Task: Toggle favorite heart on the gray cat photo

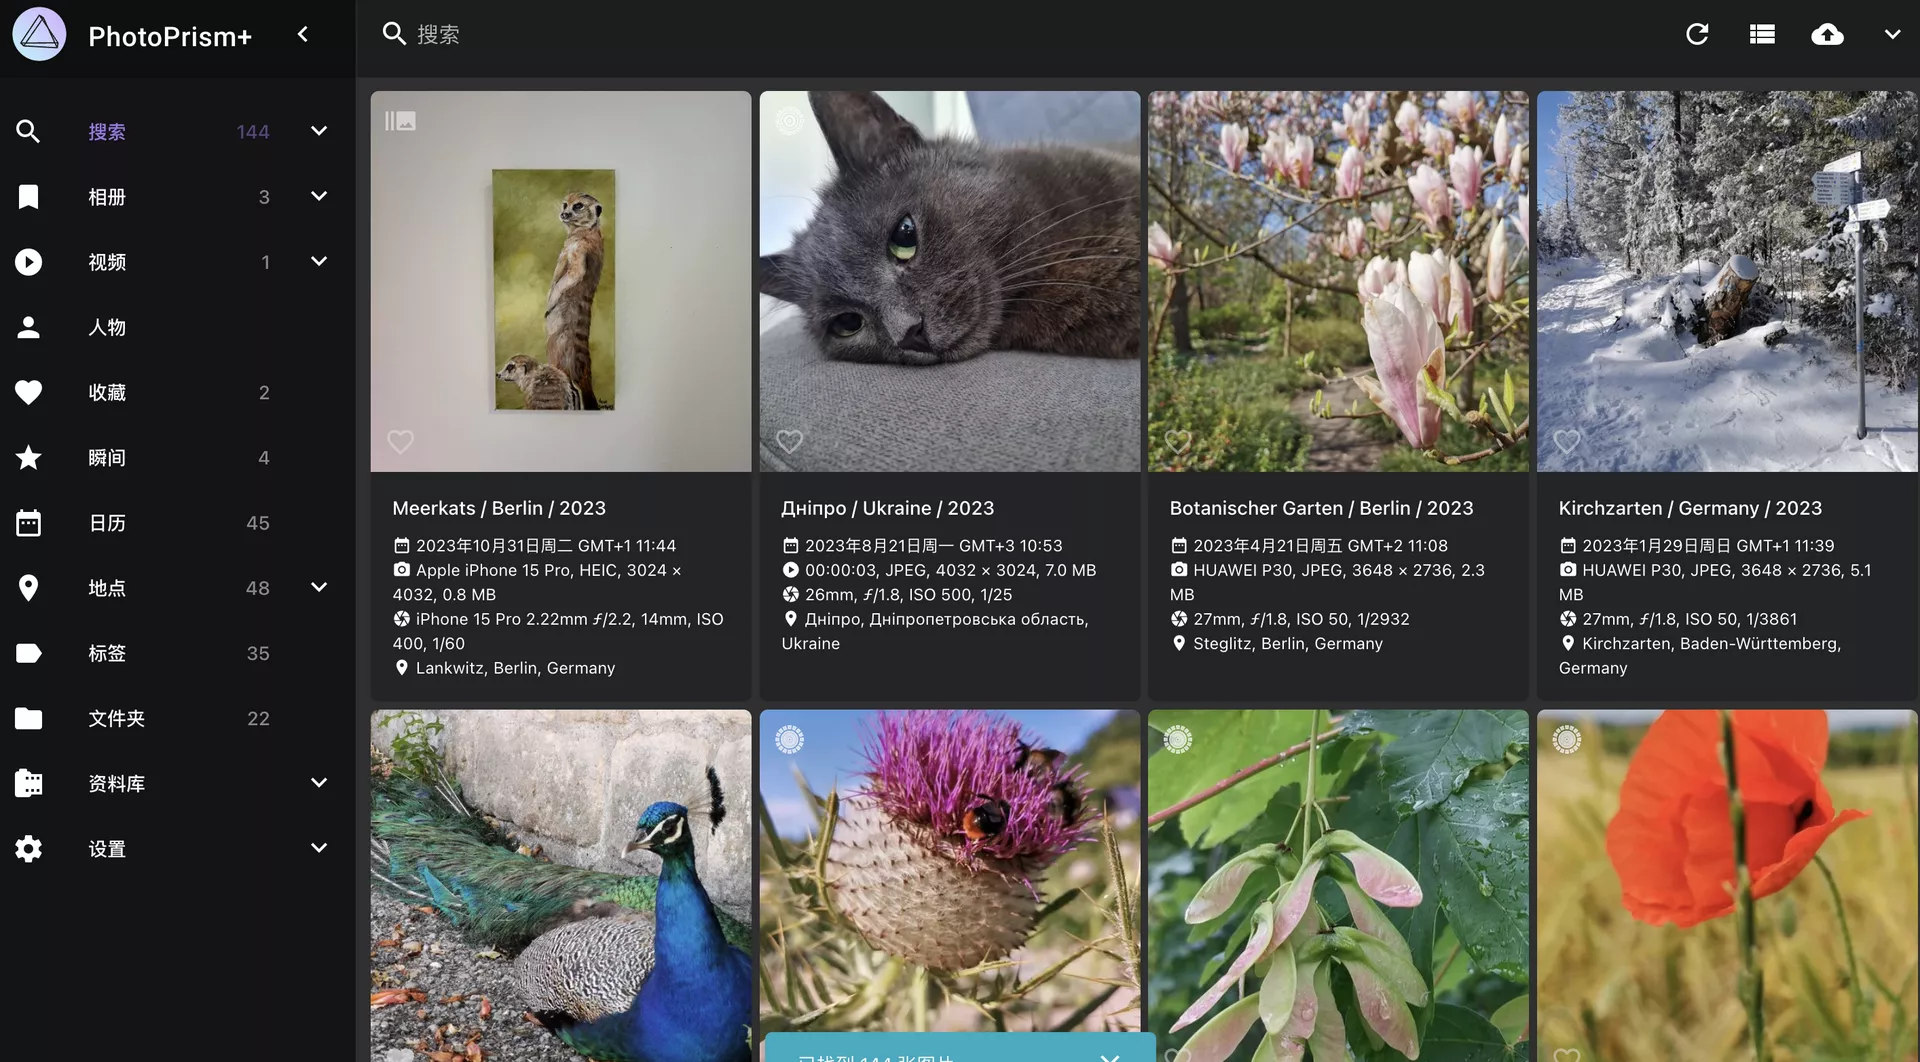Action: pos(789,441)
